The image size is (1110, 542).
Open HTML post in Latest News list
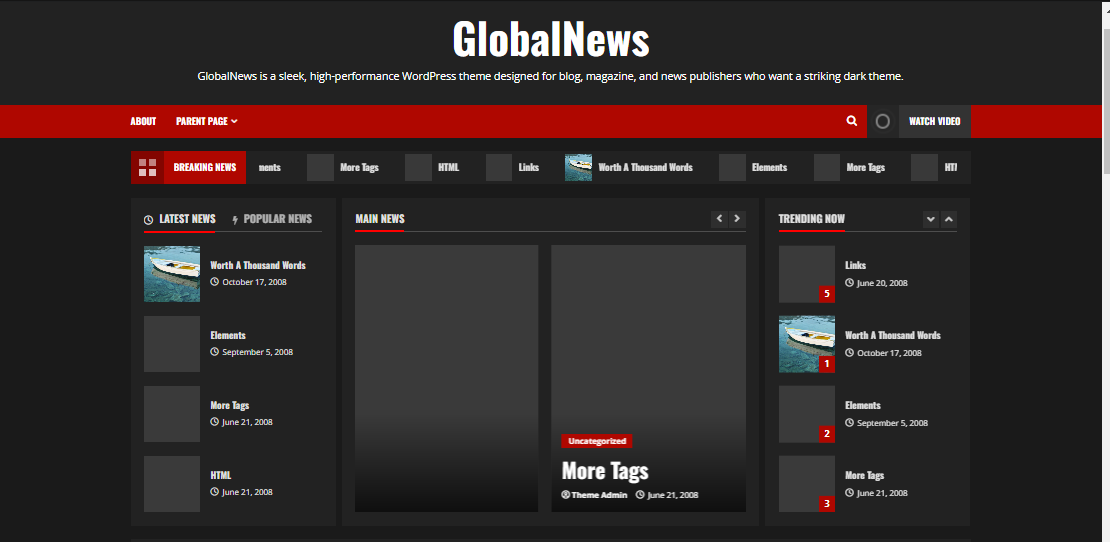[x=221, y=475]
